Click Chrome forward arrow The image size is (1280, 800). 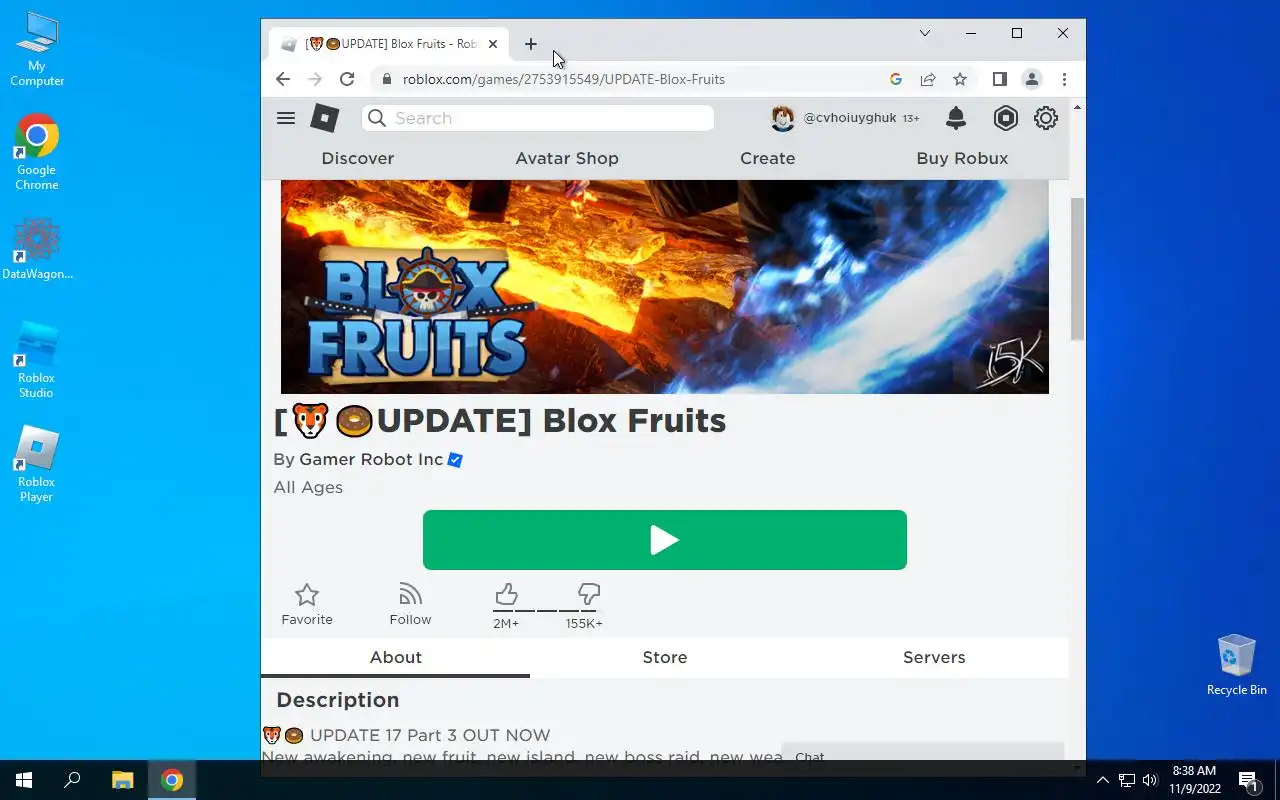pyautogui.click(x=315, y=79)
